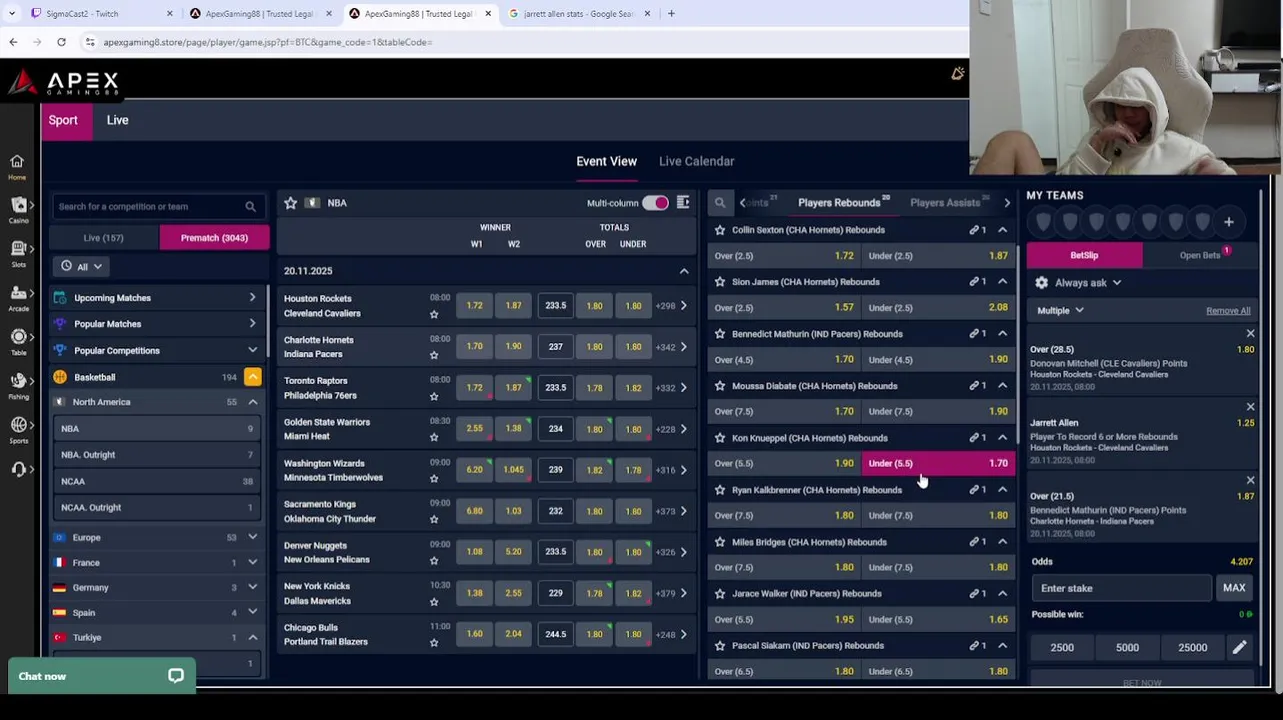Select Over (5.5) for Jarace Walker at 1.95
1283x720 pixels.
click(784, 619)
